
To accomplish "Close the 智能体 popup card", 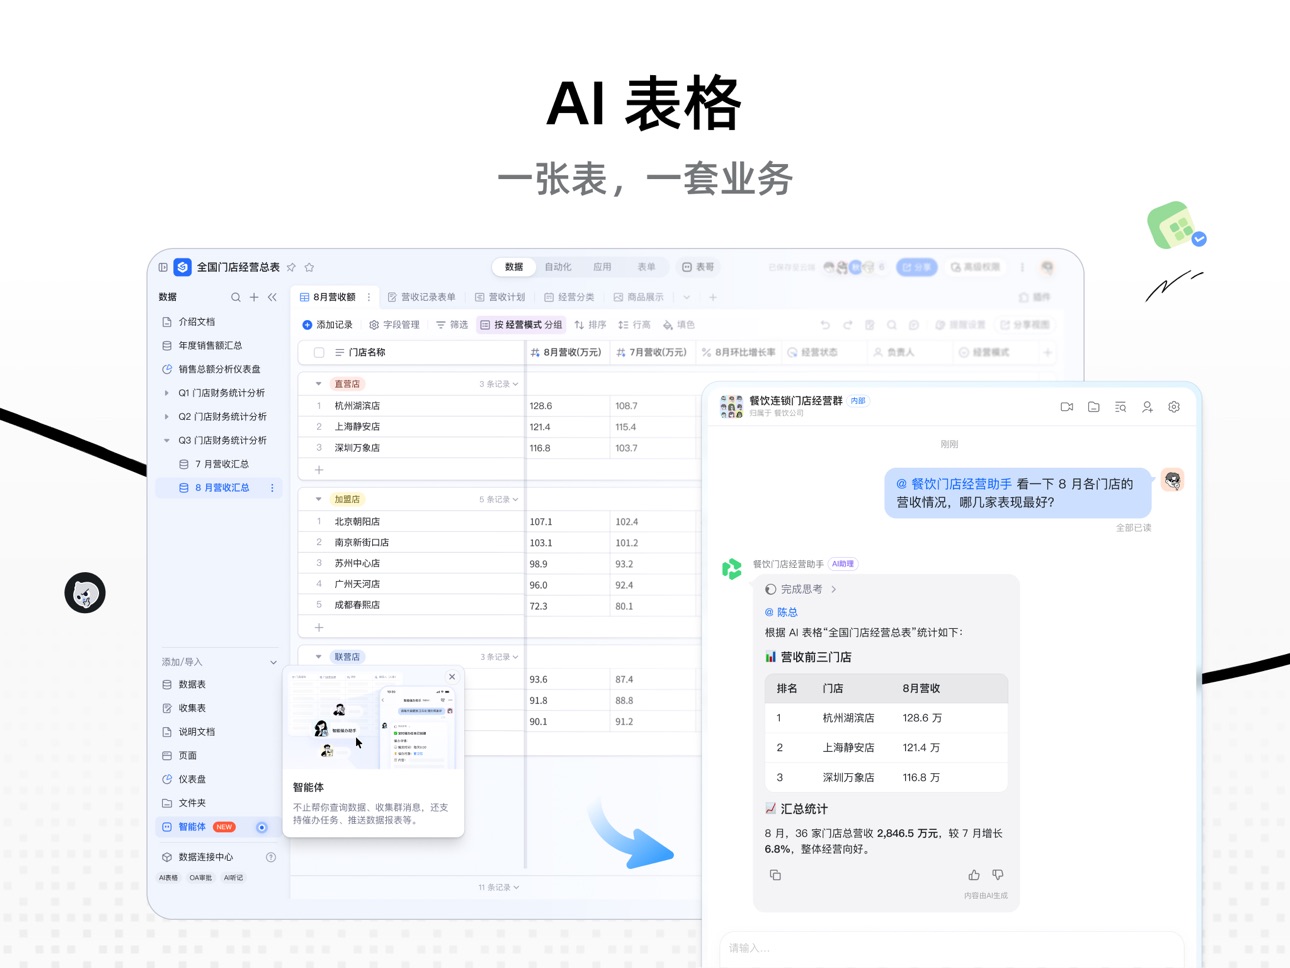I will pyautogui.click(x=452, y=677).
